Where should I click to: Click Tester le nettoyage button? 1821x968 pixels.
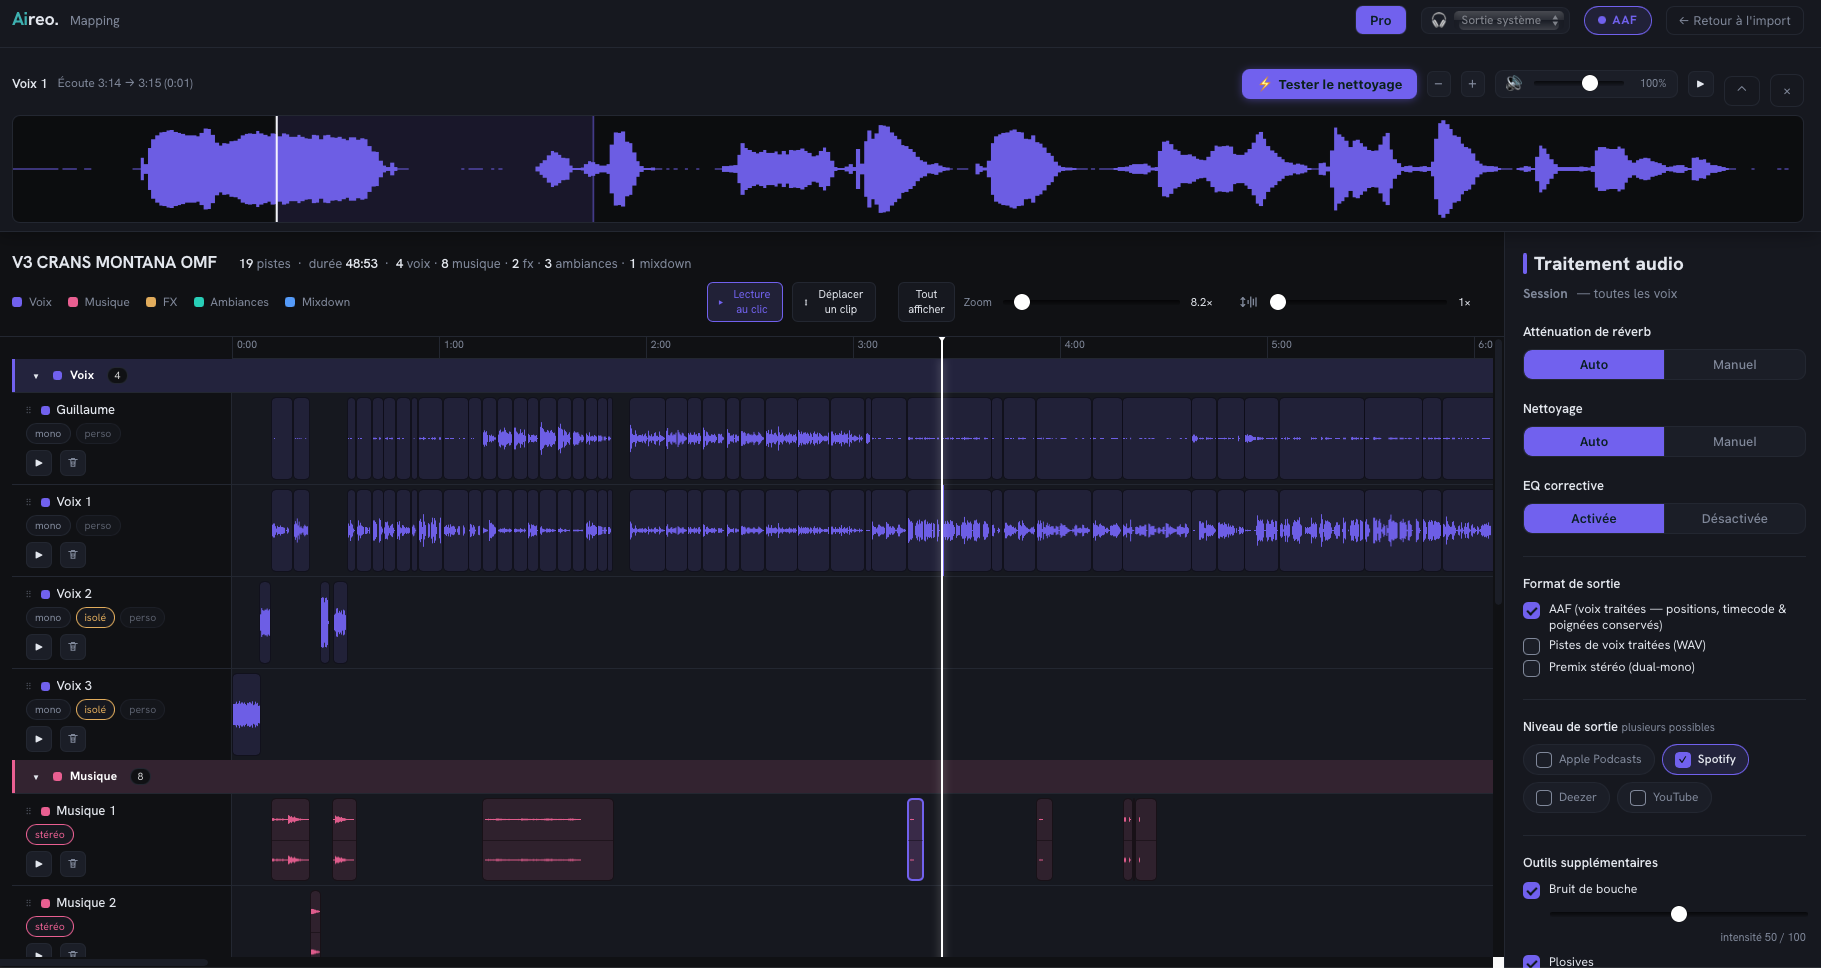tap(1329, 84)
